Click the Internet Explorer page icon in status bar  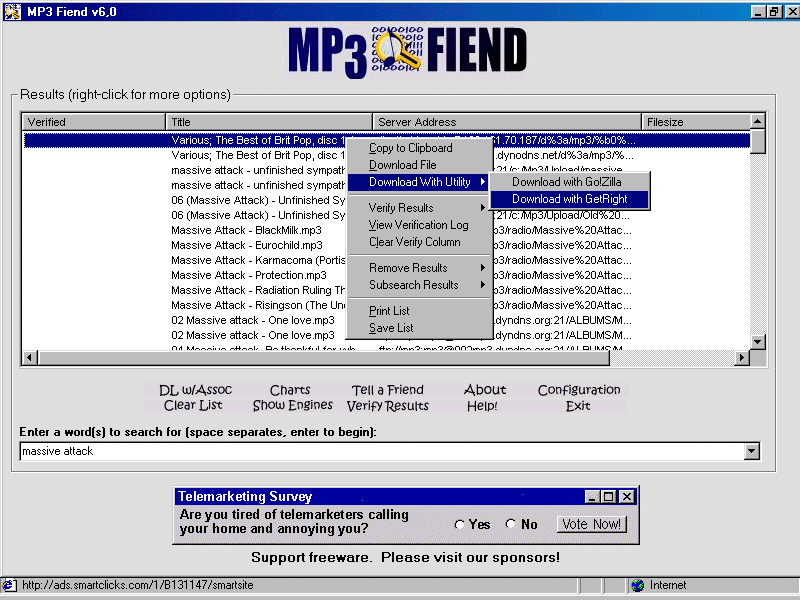pyautogui.click(x=9, y=585)
